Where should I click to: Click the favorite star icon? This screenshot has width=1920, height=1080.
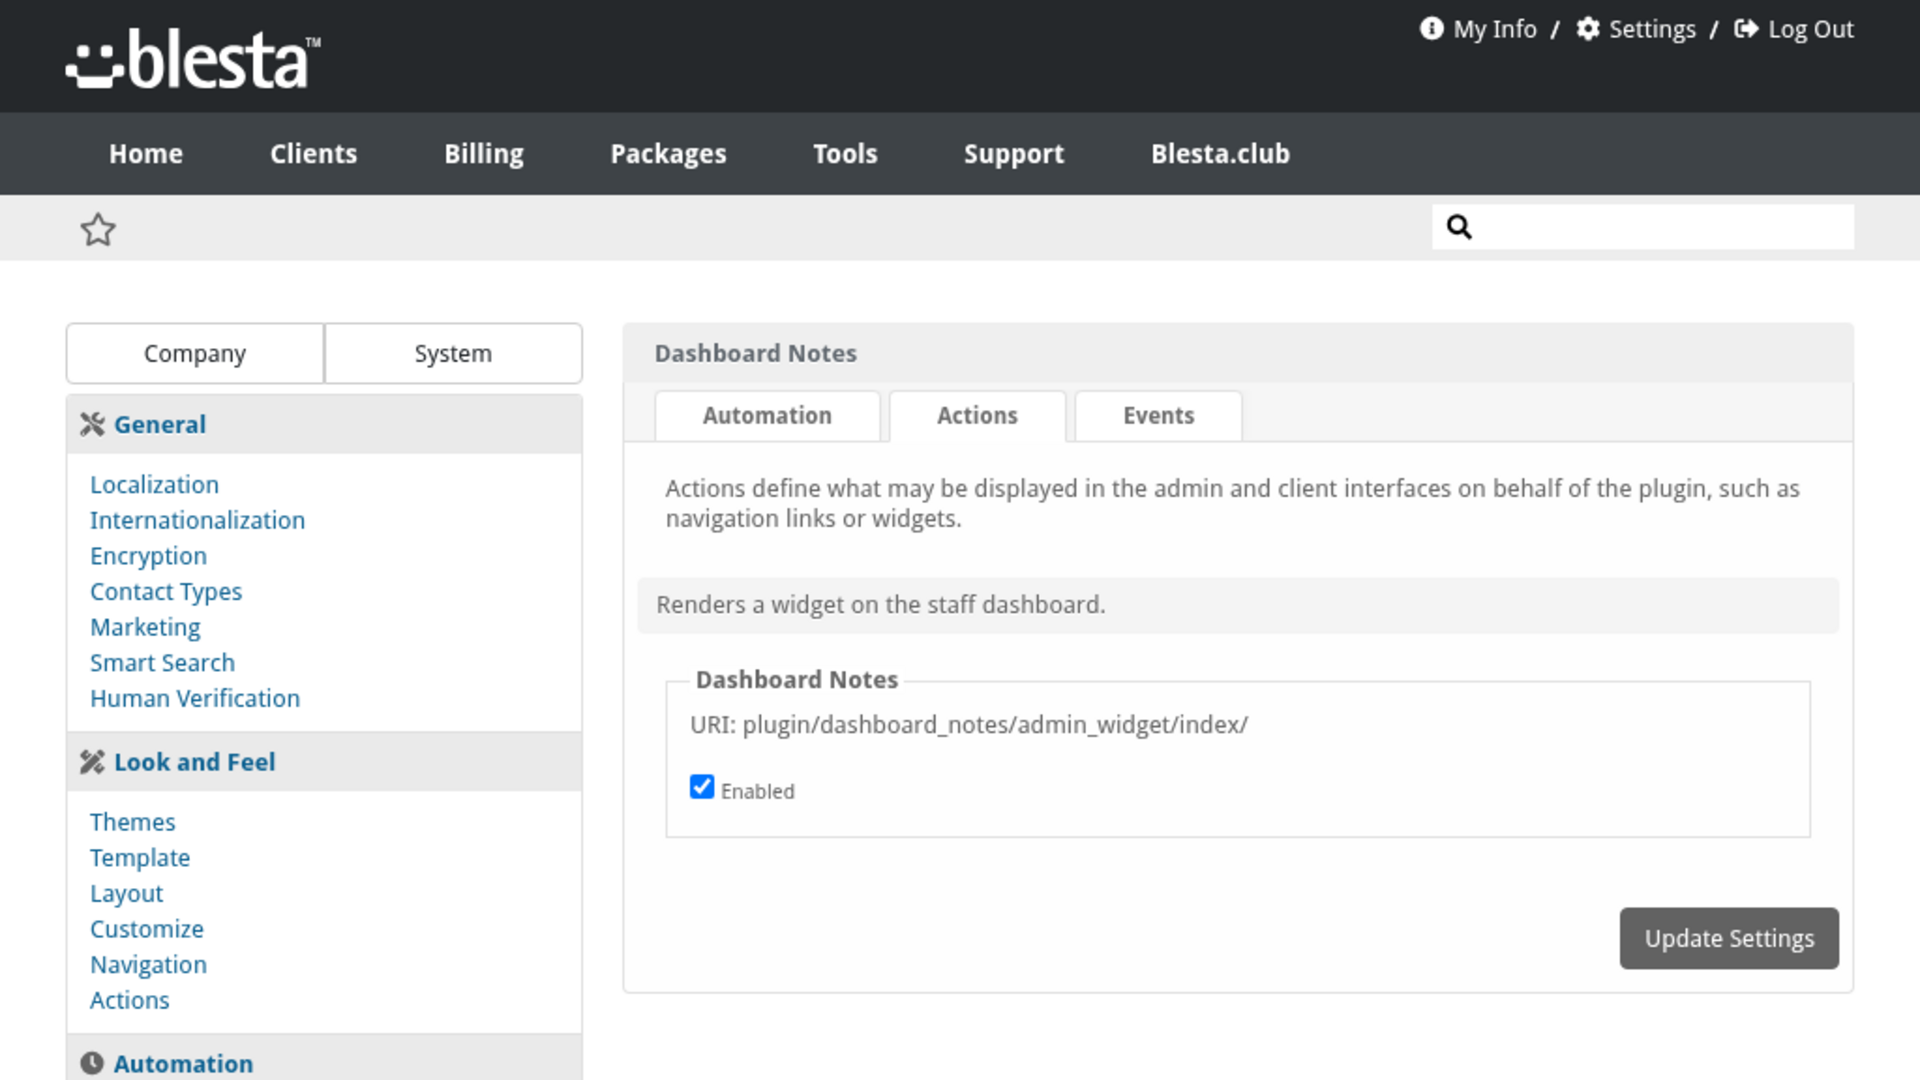pos(98,229)
